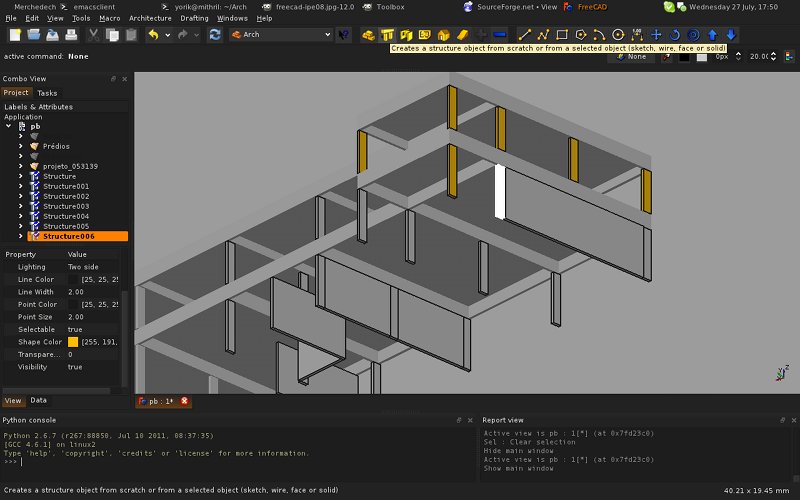Switch to the Data properties tab

pos(38,400)
